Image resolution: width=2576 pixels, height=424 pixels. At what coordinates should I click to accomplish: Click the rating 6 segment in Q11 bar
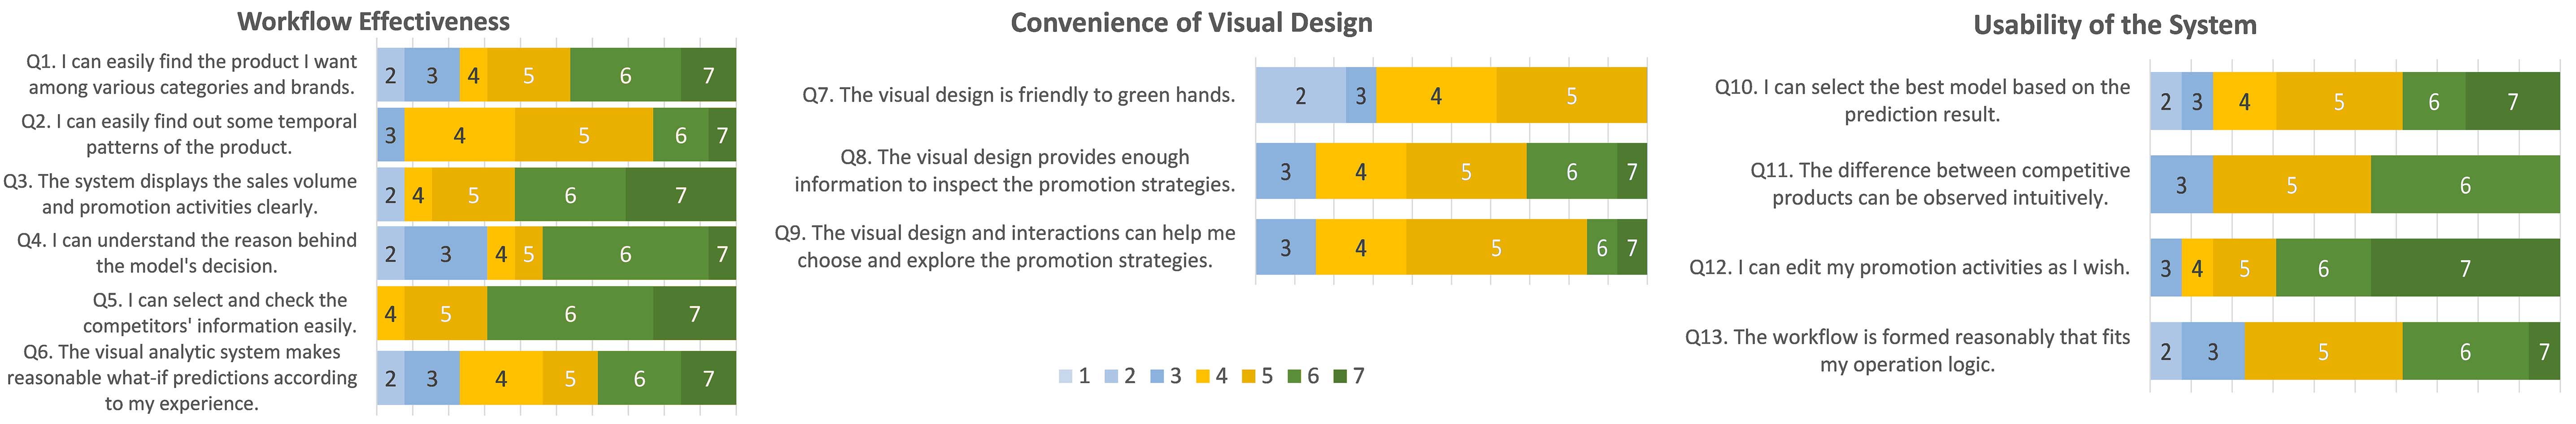tap(2465, 185)
